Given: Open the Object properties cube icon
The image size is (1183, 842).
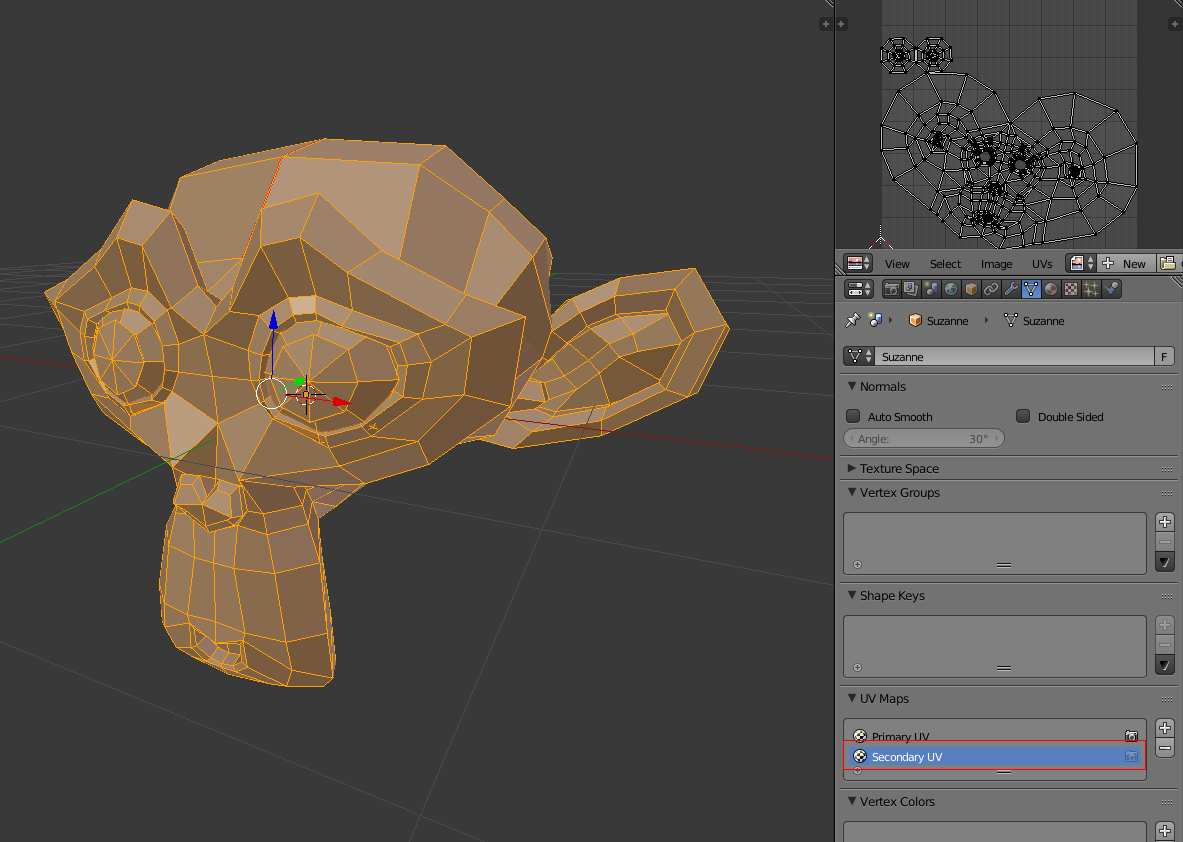Looking at the screenshot, I should 970,288.
